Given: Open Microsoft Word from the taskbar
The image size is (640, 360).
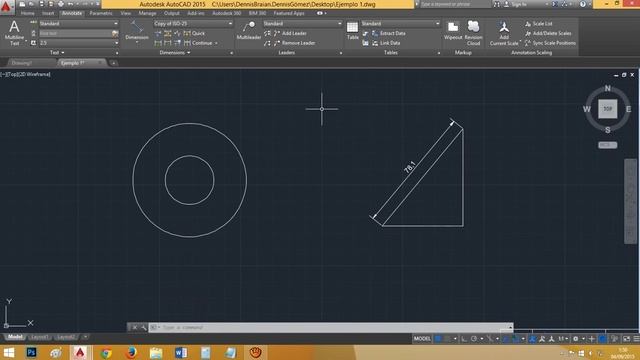Looking at the screenshot, I should [181, 353].
